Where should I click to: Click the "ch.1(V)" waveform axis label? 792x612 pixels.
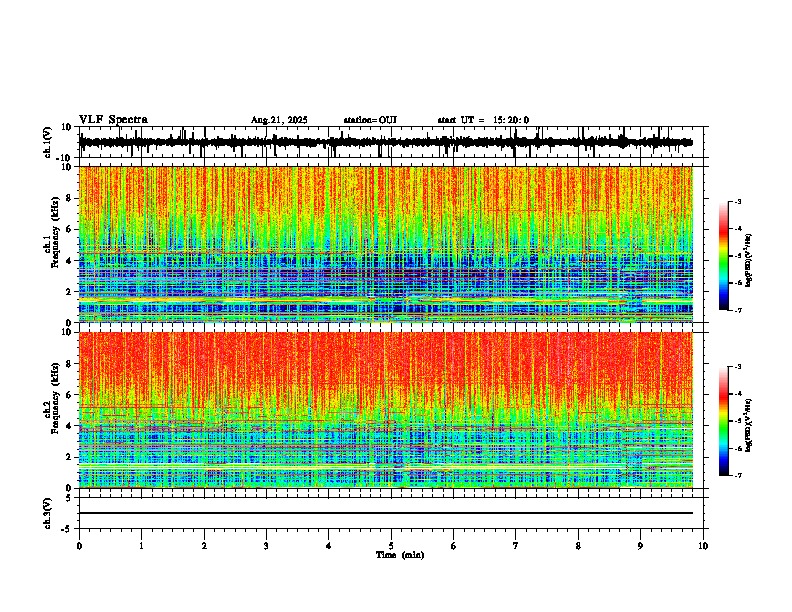[x=47, y=142]
